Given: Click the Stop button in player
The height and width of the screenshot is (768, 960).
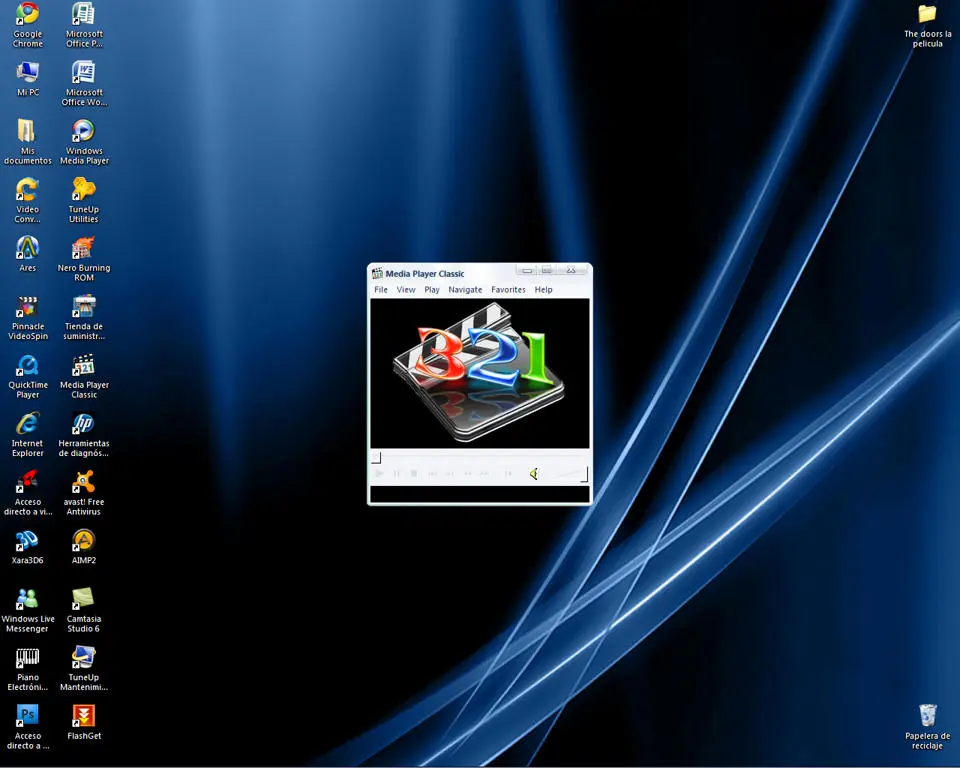Looking at the screenshot, I should [x=414, y=473].
